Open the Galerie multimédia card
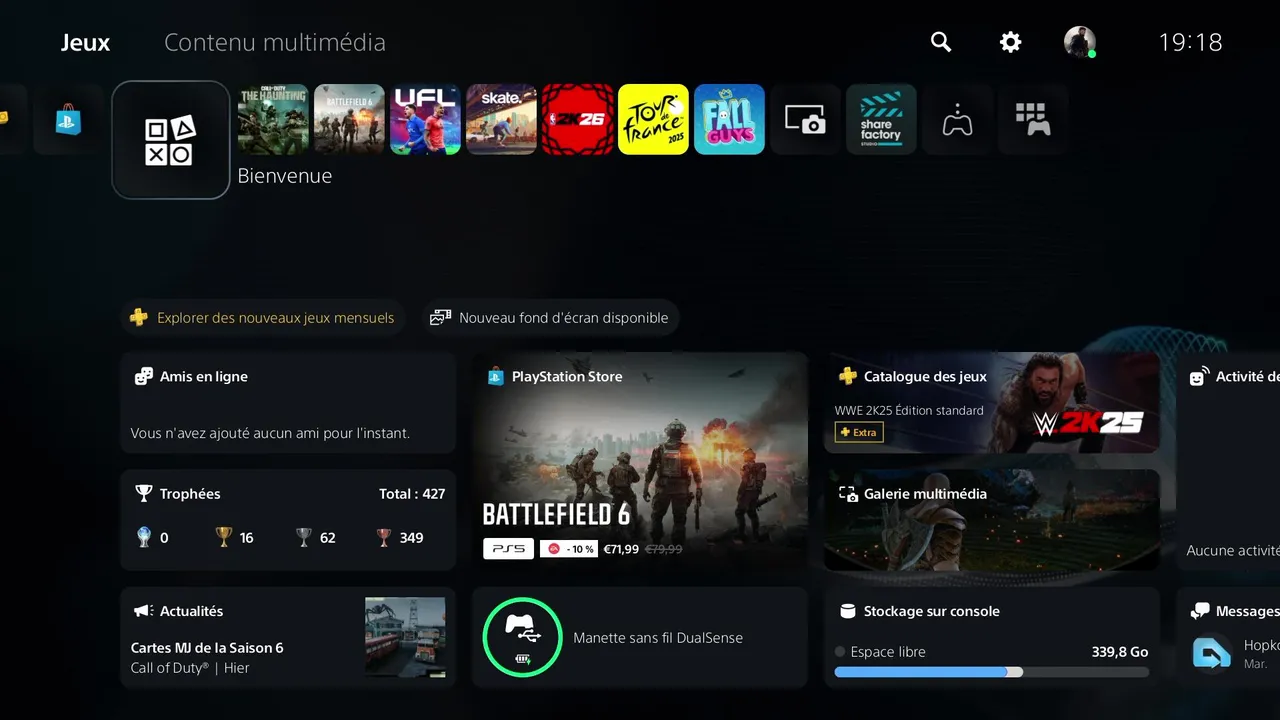The image size is (1280, 720). tap(992, 520)
